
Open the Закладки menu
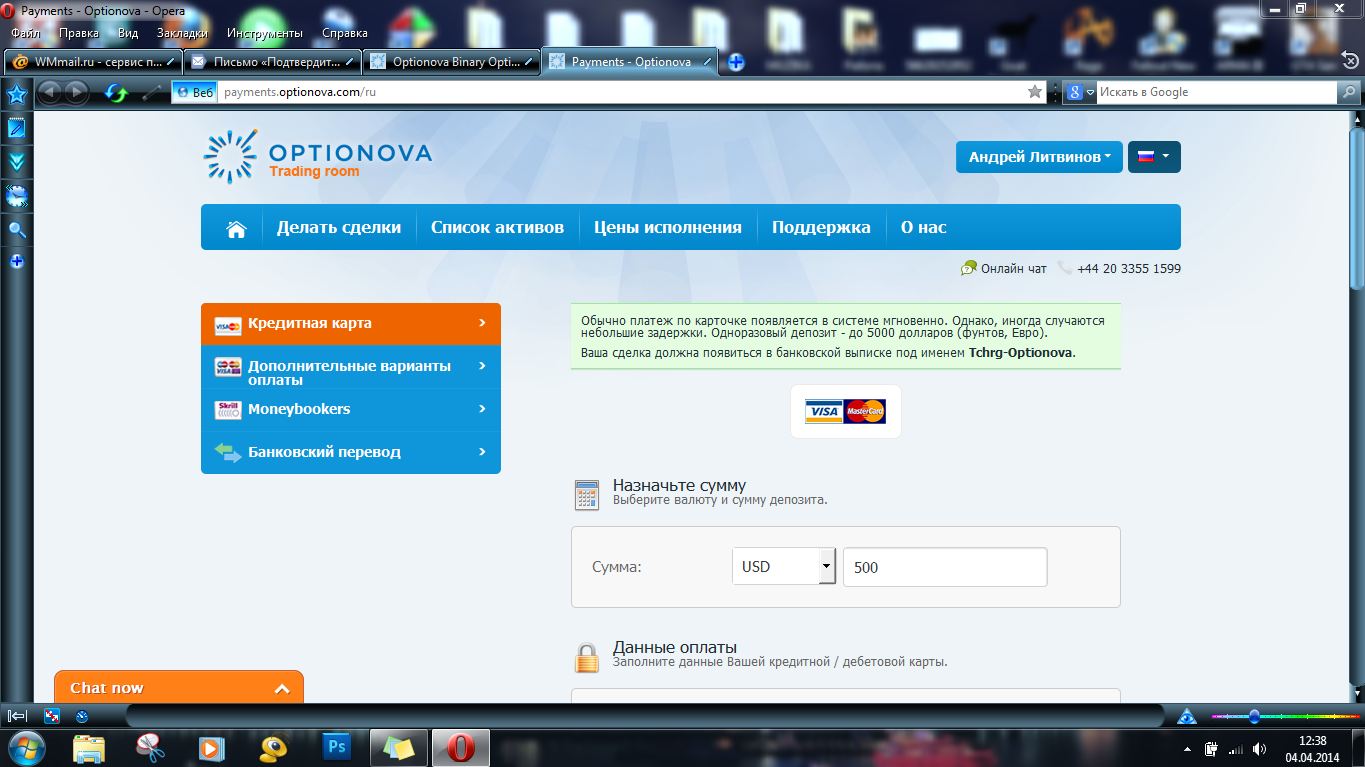(182, 33)
